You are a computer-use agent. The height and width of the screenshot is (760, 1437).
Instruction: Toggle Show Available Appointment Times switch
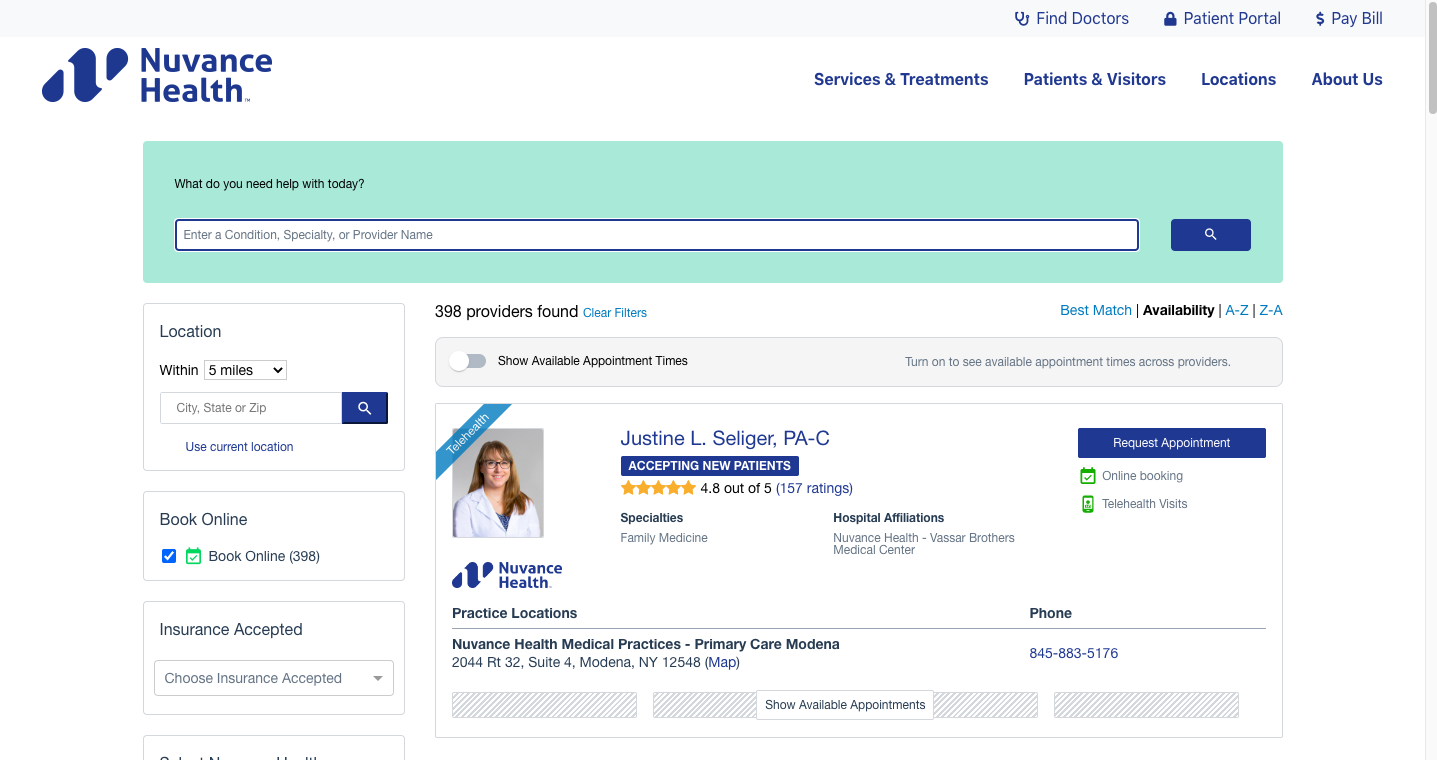click(467, 361)
